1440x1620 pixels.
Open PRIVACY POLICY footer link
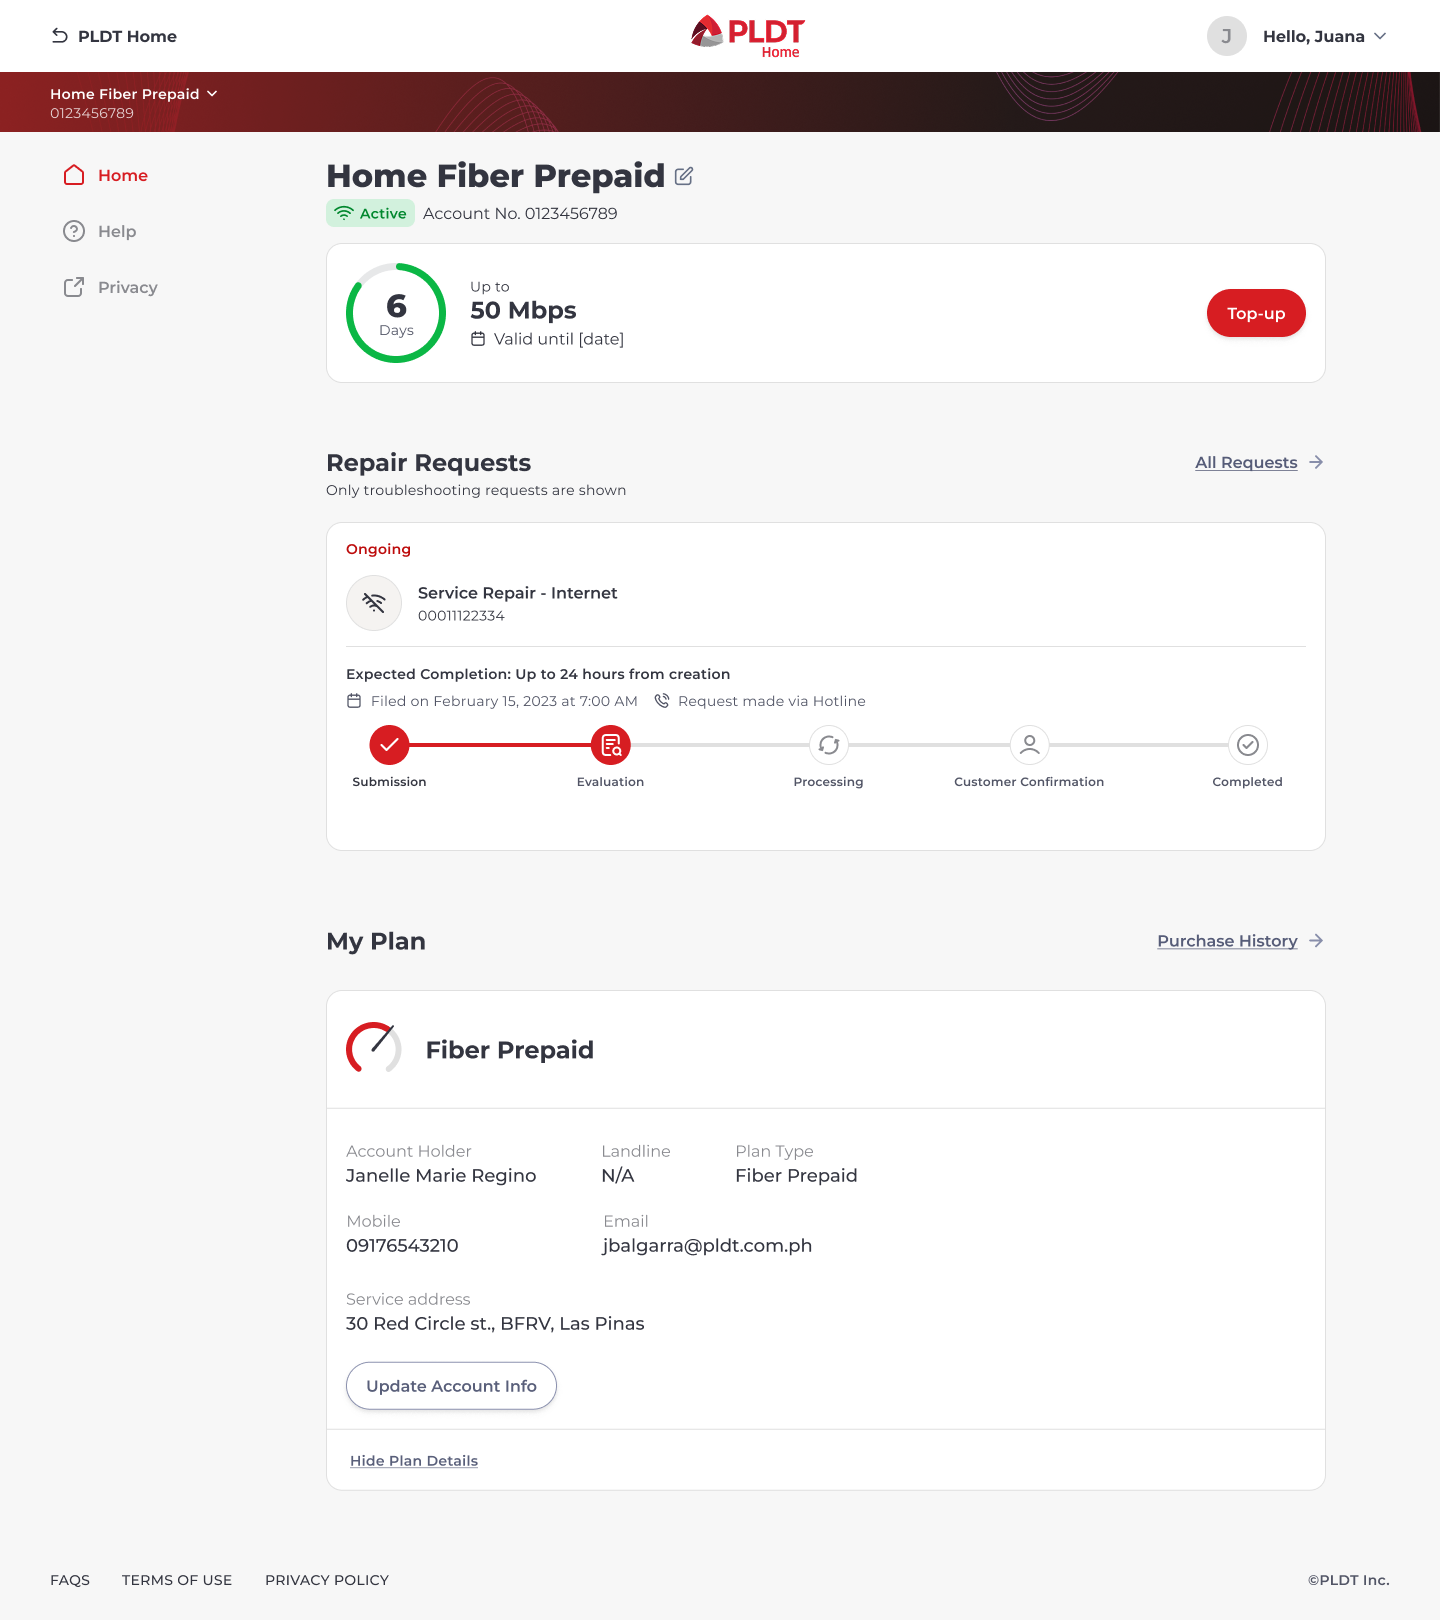coord(327,1580)
